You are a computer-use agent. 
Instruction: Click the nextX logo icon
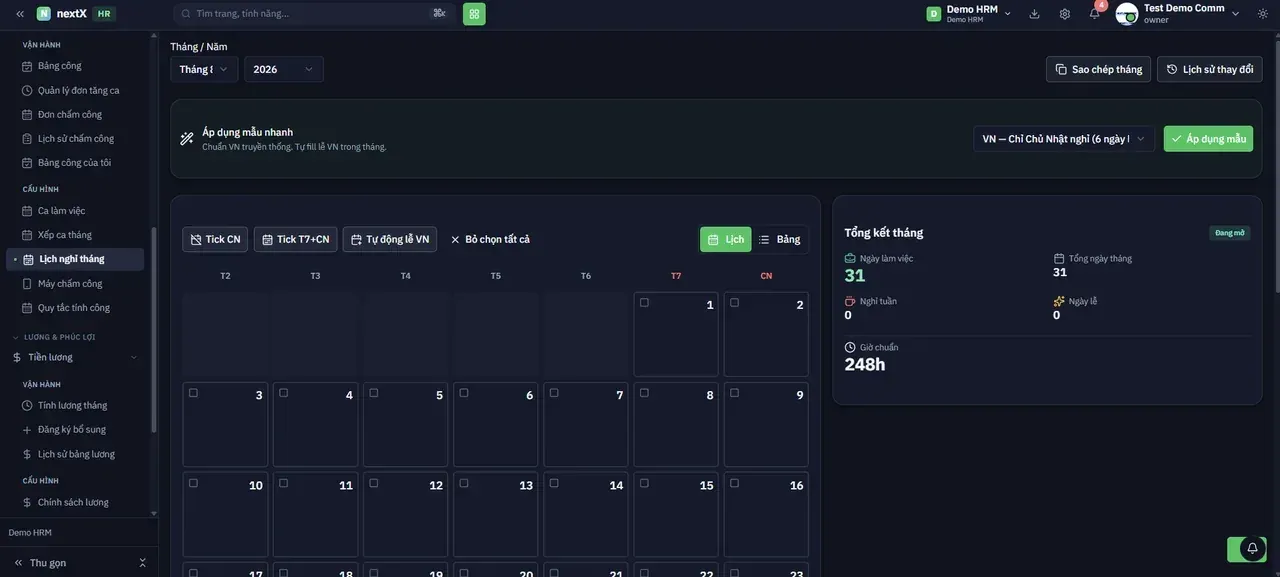(x=44, y=14)
